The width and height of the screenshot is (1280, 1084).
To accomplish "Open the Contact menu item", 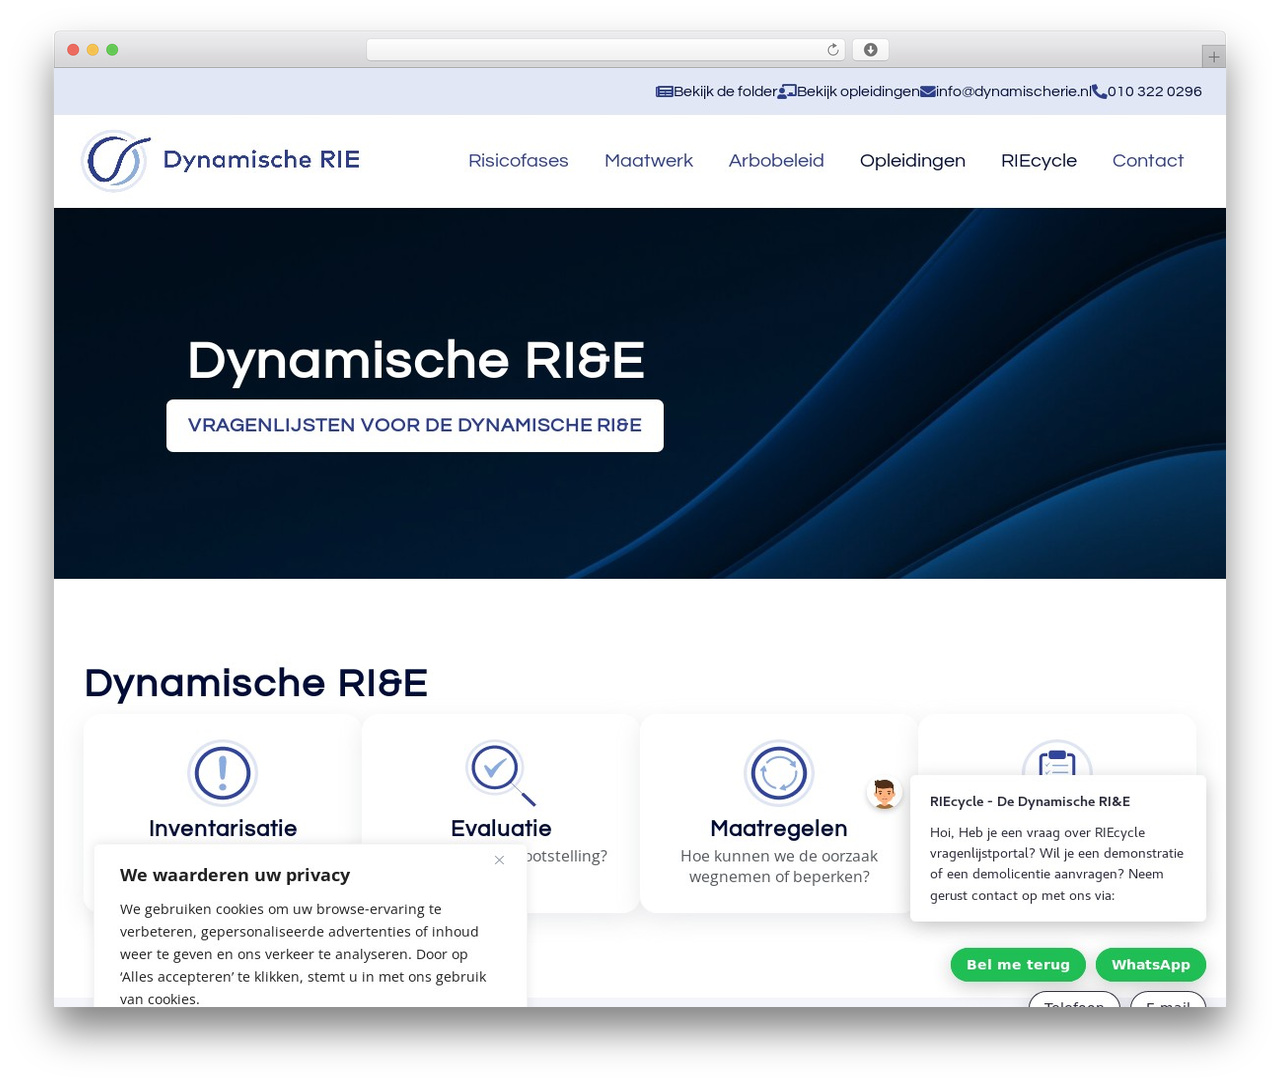I will (1148, 161).
